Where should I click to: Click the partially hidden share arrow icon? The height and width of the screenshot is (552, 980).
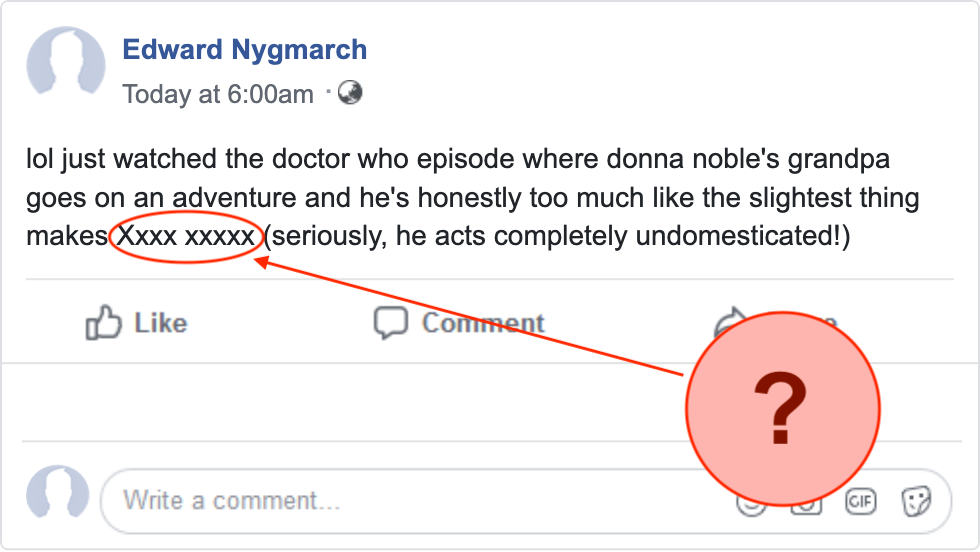coord(729,319)
